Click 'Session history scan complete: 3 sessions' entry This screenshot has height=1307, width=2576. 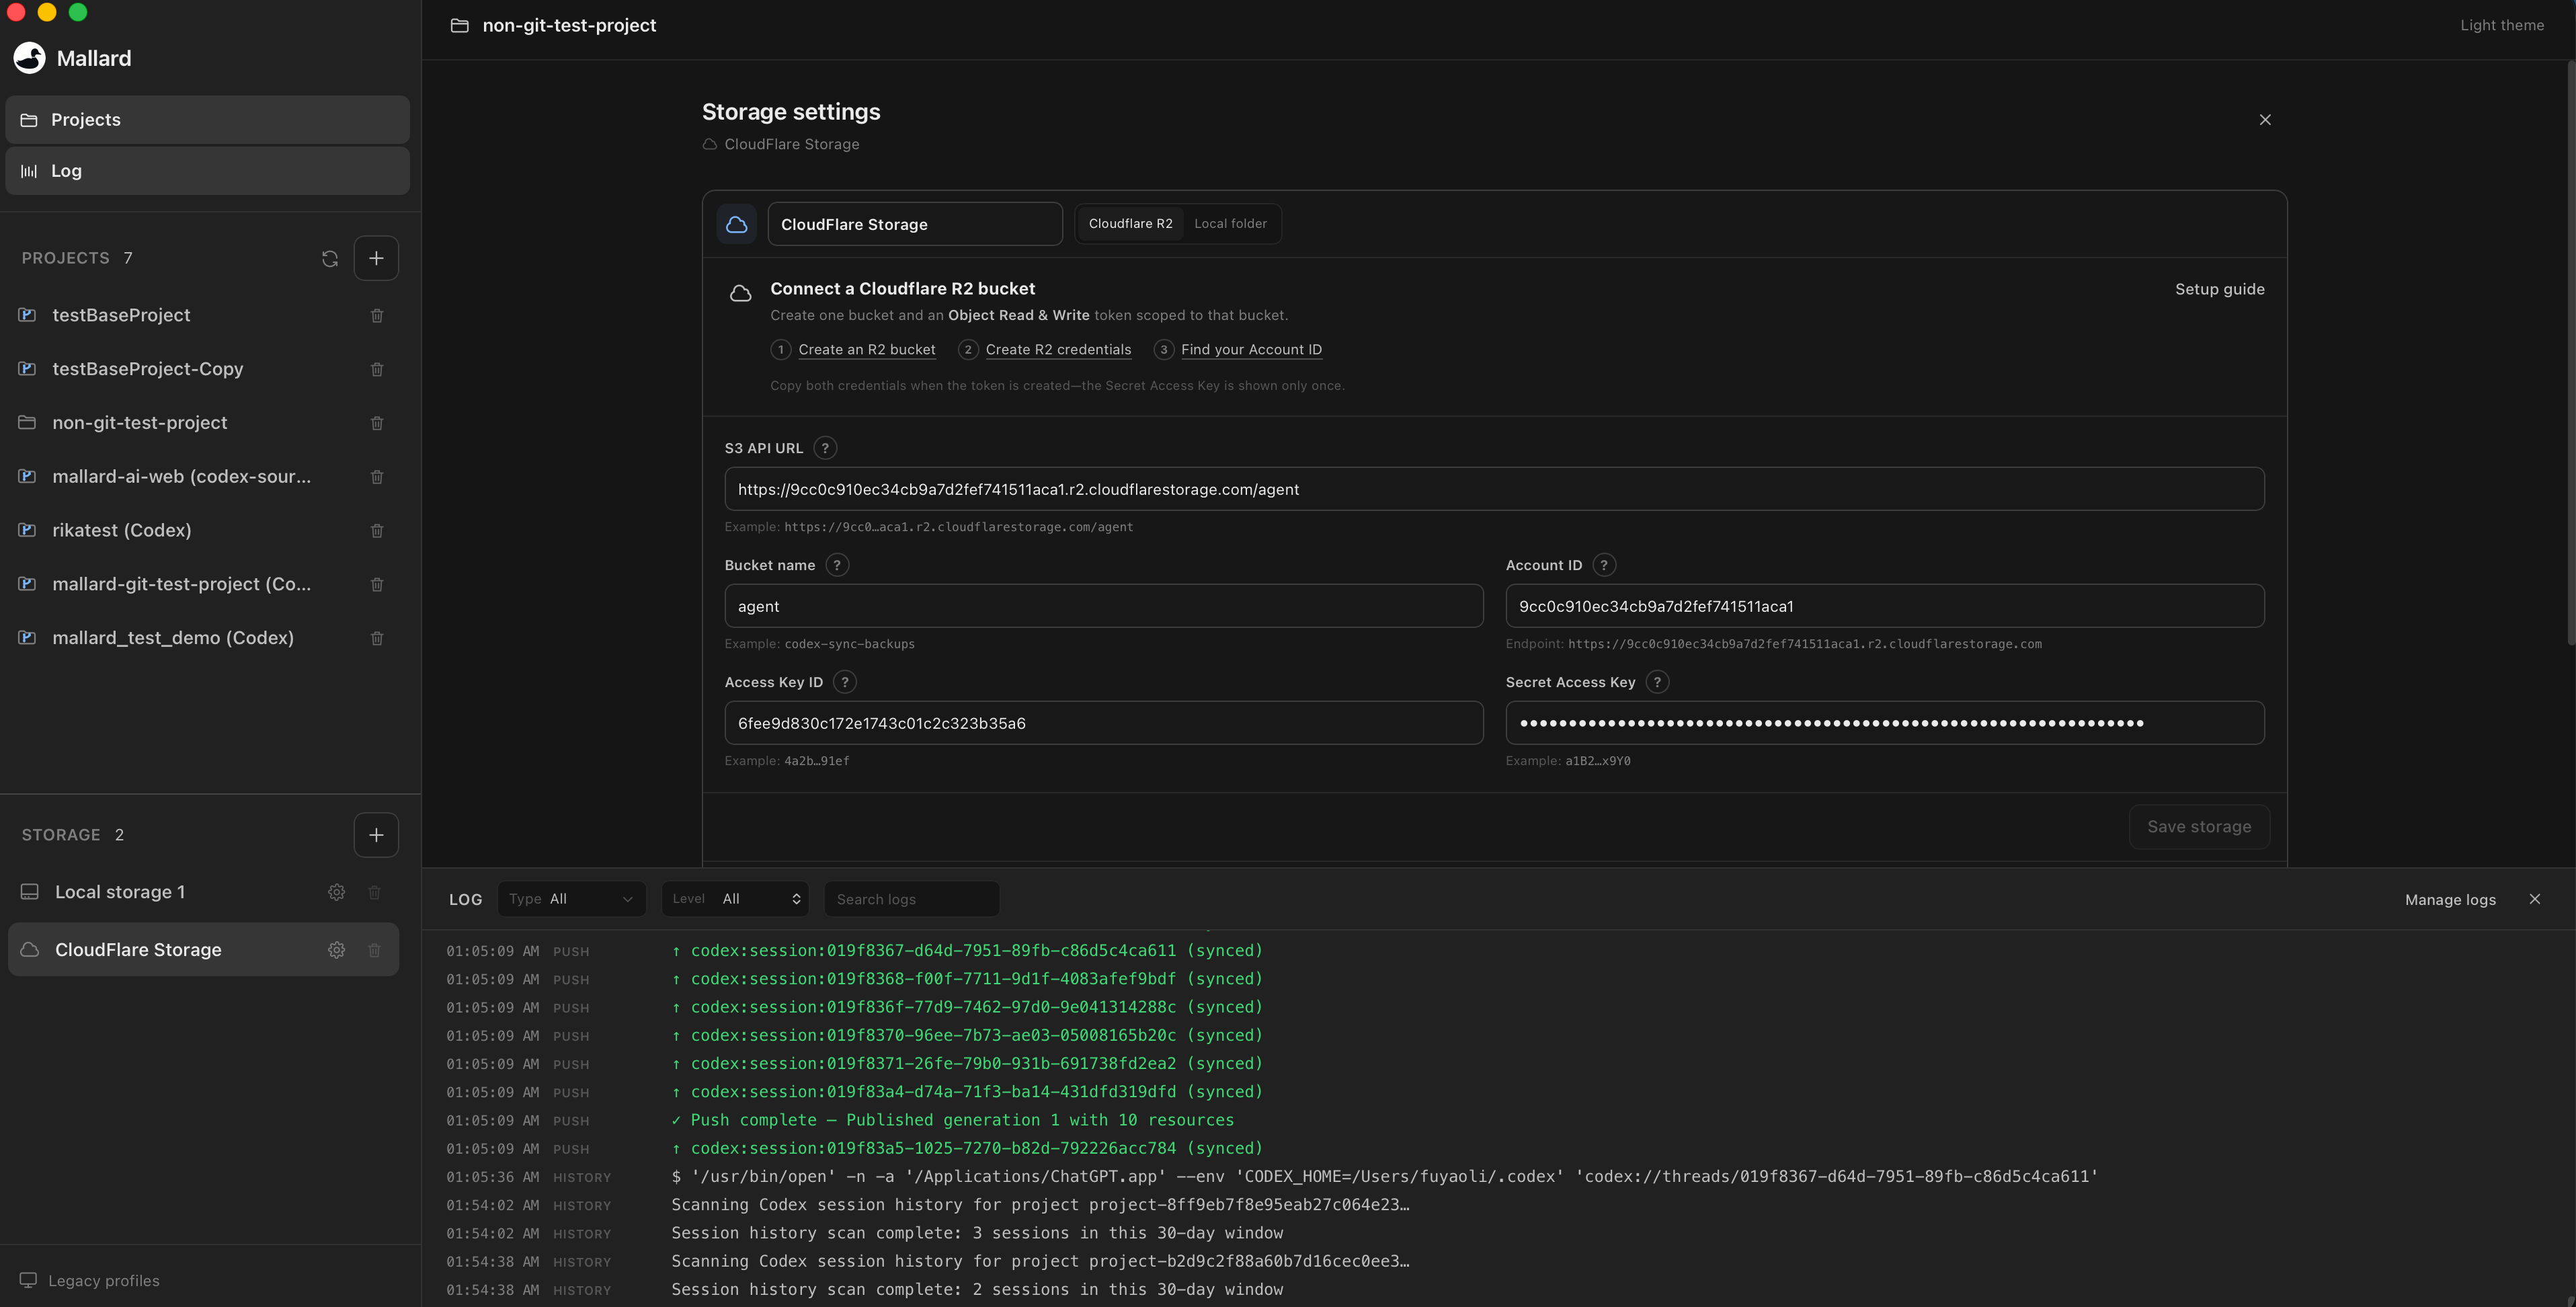click(x=977, y=1233)
